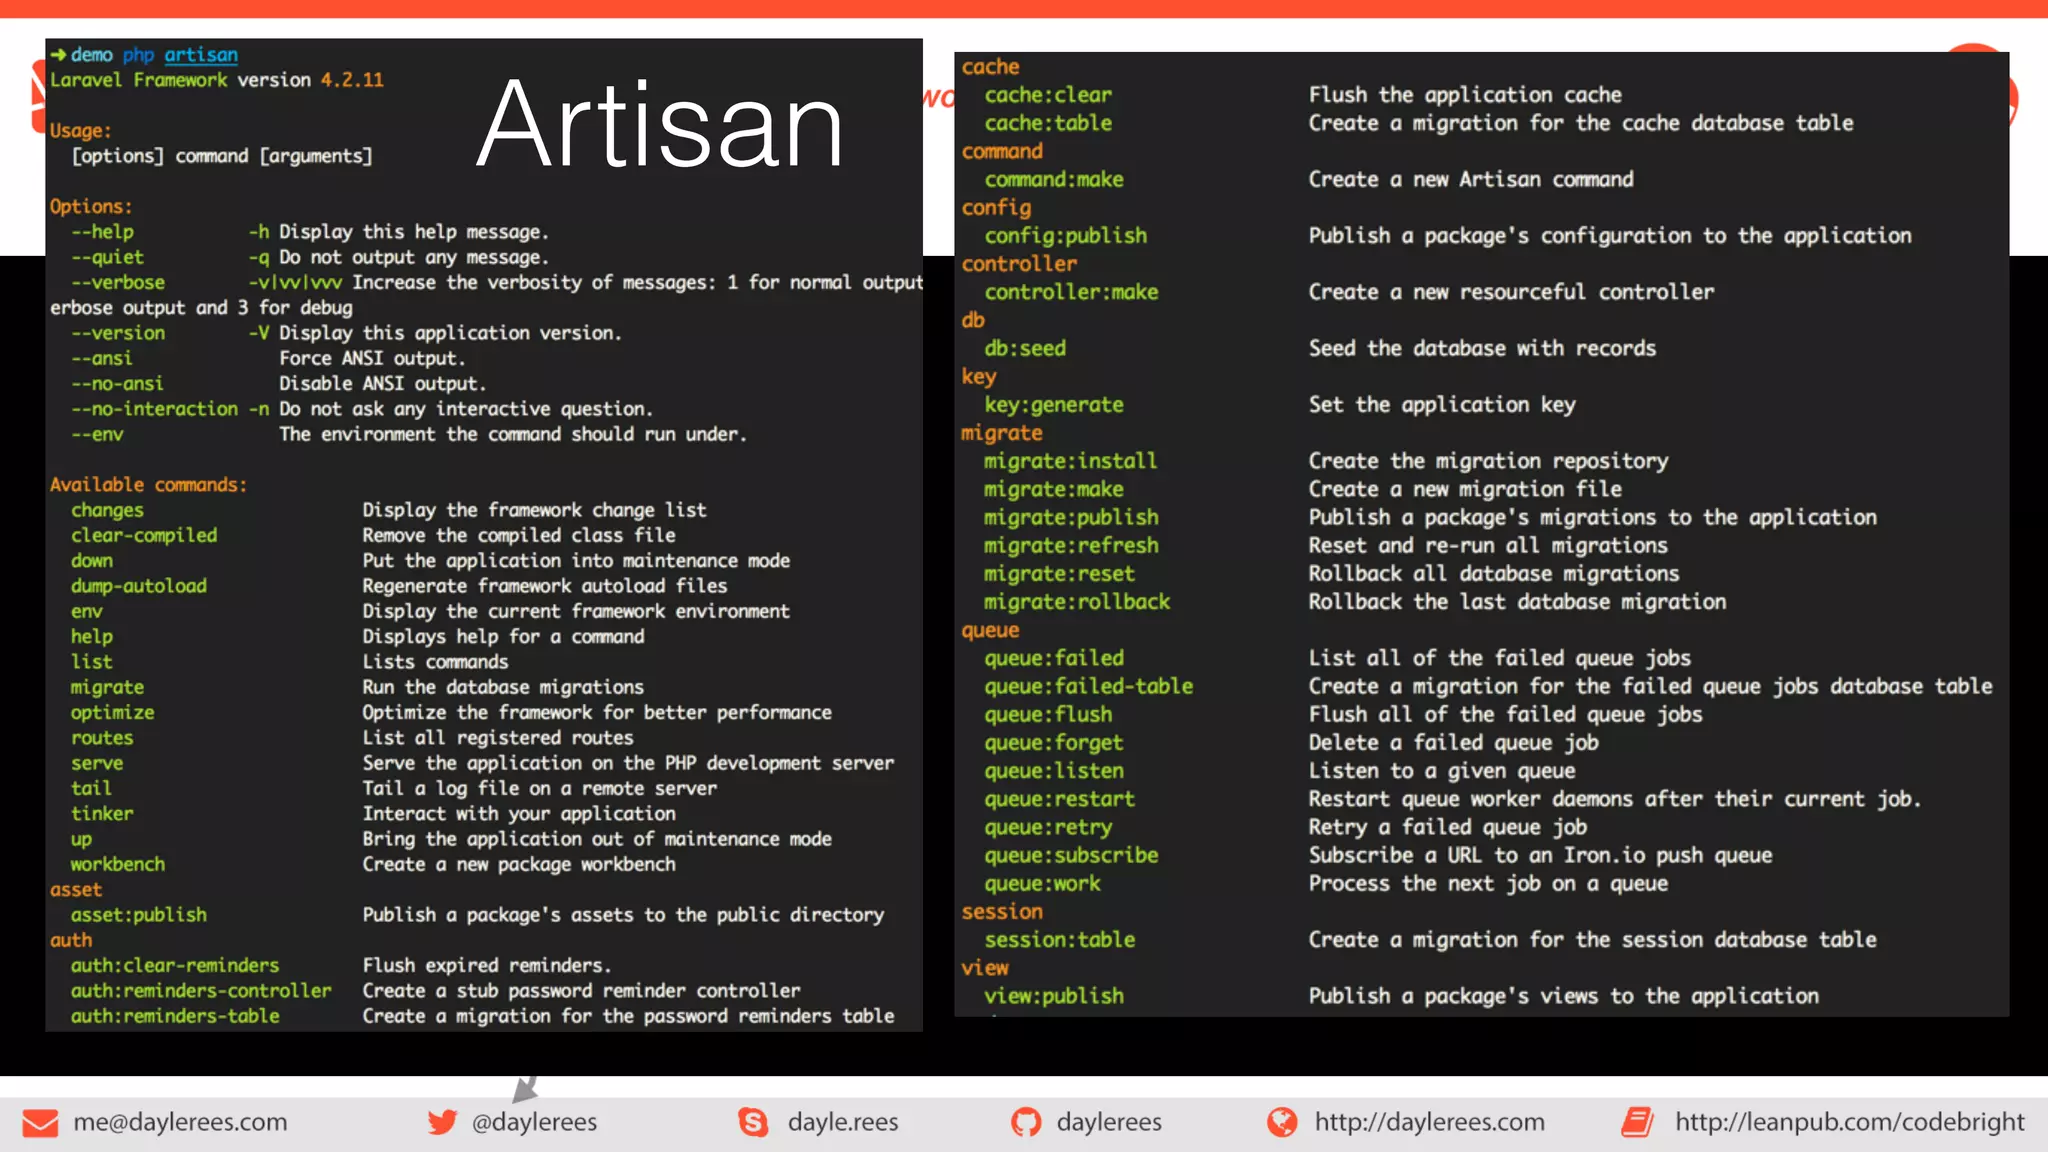Open the http://daylerees.com link
The height and width of the screenshot is (1152, 2048).
point(1429,1122)
